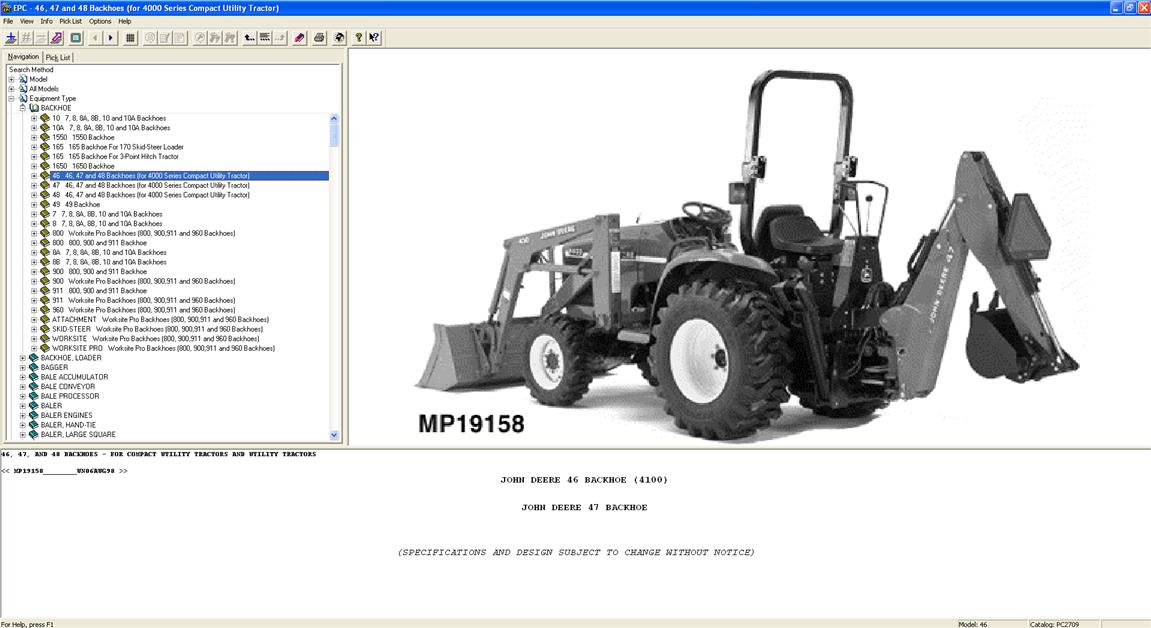This screenshot has width=1151, height=628.
Task: Expand the BALE PROCESSOR category
Action: pos(23,396)
